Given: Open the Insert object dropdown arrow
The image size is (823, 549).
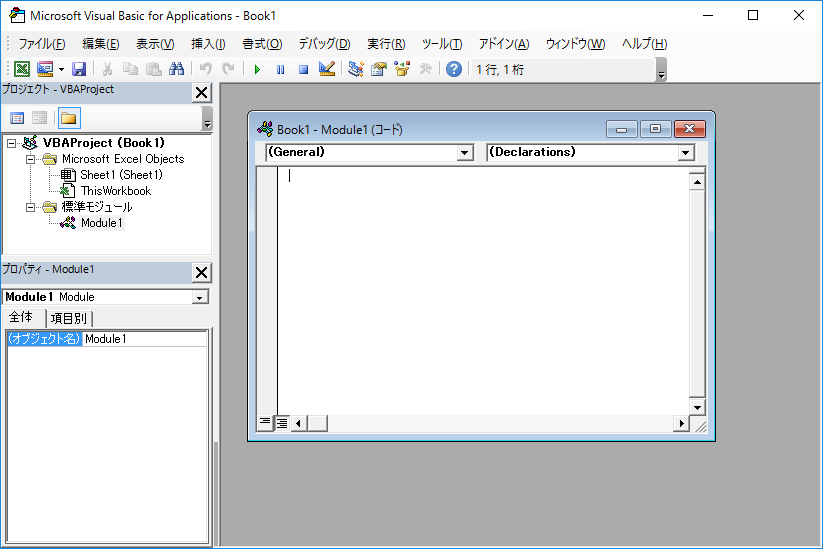Looking at the screenshot, I should (61, 69).
